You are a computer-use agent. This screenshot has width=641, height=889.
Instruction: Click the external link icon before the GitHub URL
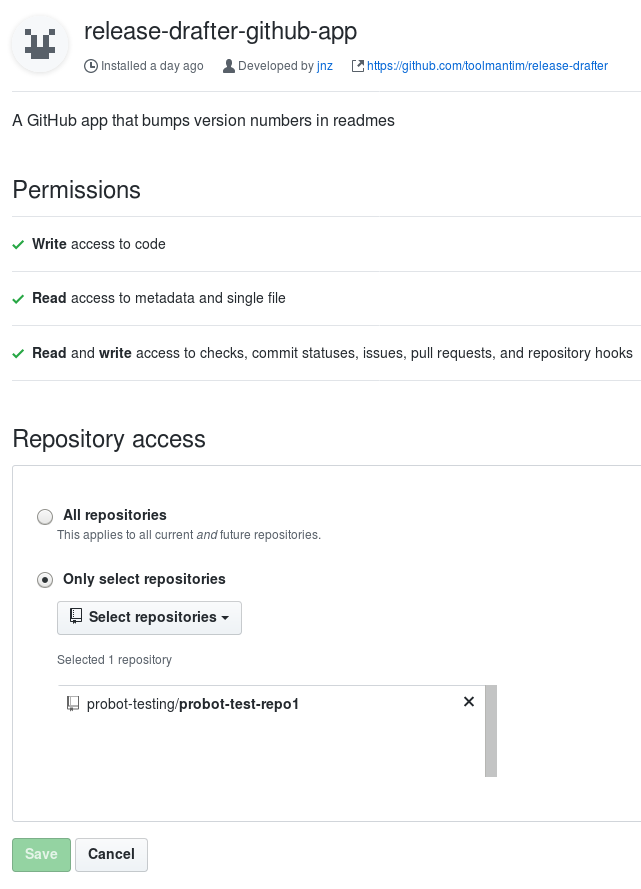pyautogui.click(x=356, y=66)
